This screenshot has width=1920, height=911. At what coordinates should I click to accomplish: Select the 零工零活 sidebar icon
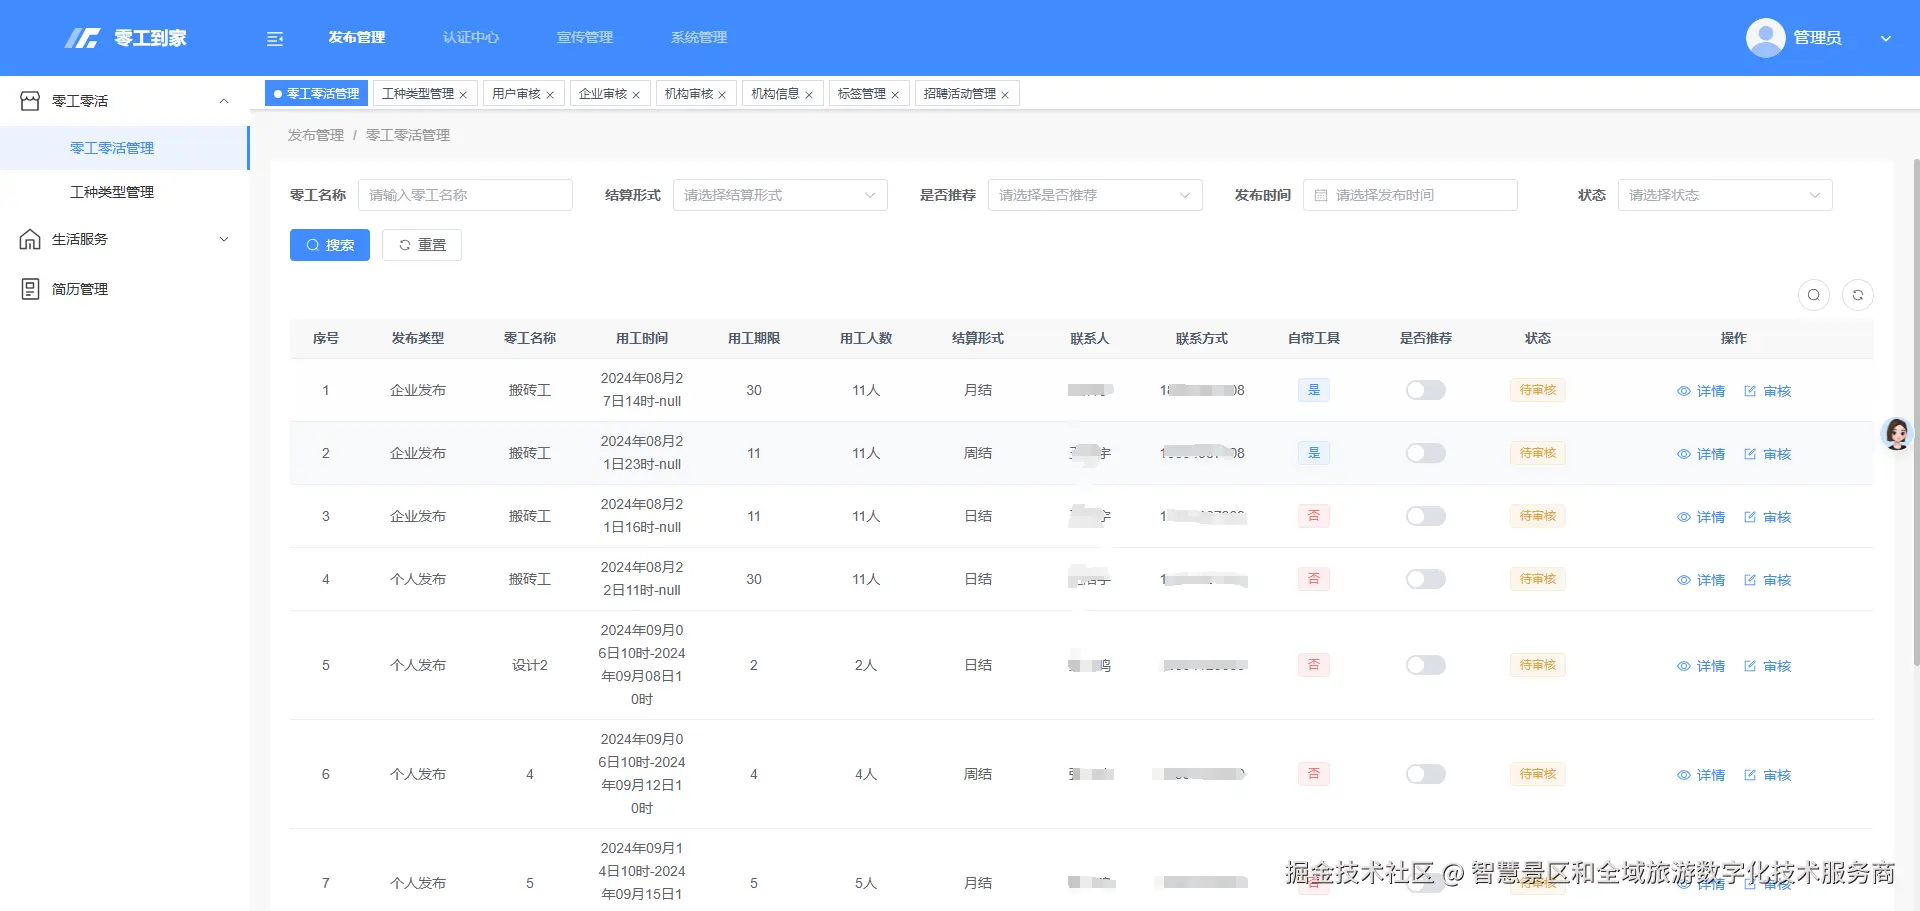29,100
